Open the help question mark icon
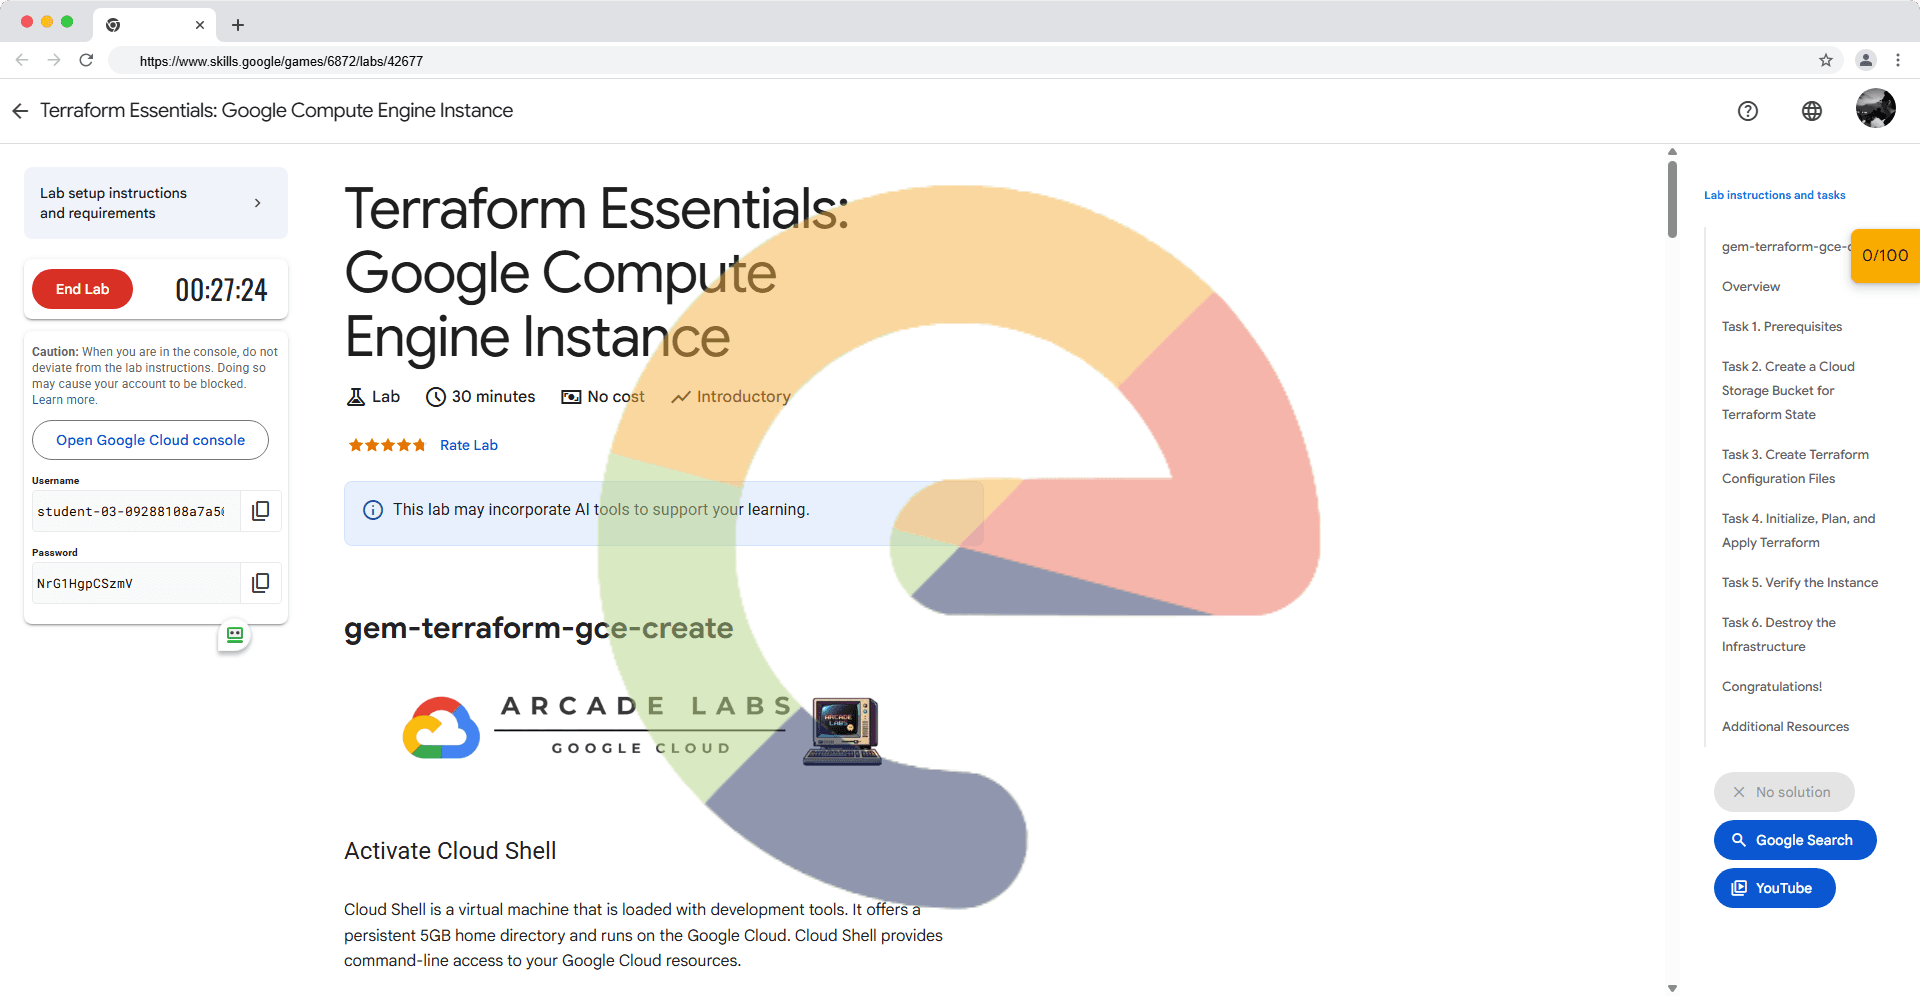 (1747, 111)
